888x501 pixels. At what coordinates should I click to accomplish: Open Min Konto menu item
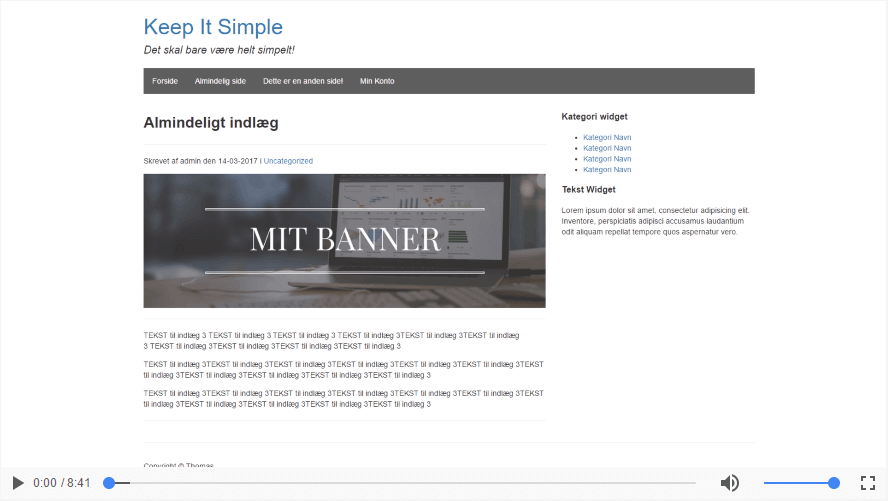click(377, 81)
